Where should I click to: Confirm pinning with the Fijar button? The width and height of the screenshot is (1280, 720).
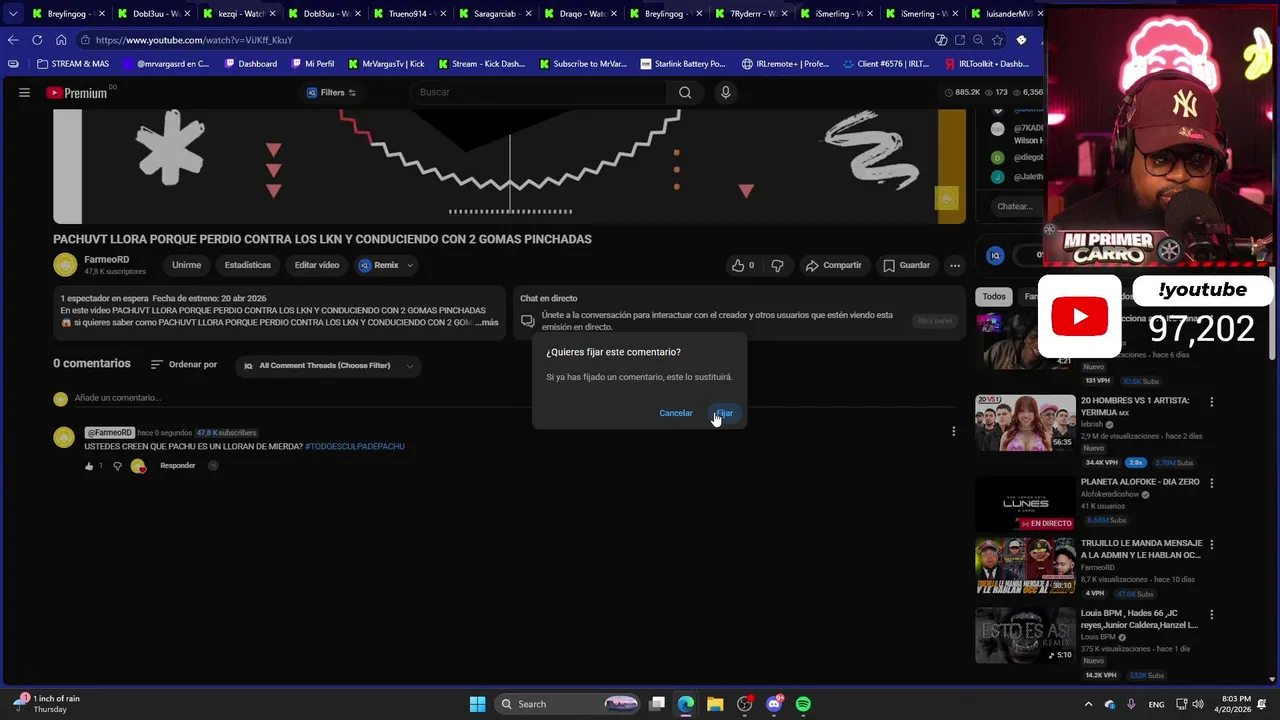725,413
